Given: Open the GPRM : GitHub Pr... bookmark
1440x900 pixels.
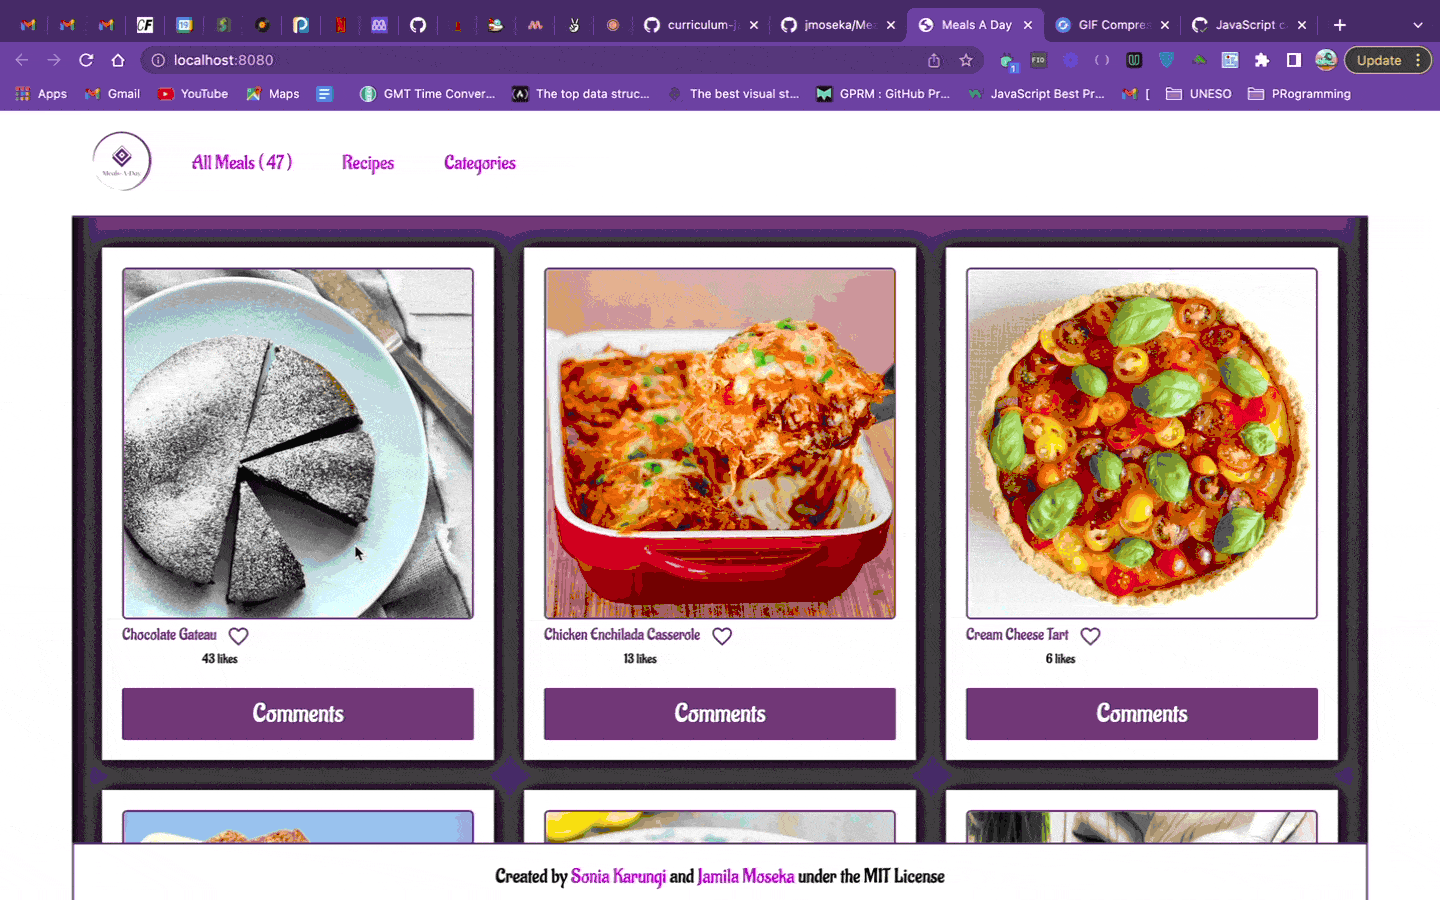Looking at the screenshot, I should [883, 94].
